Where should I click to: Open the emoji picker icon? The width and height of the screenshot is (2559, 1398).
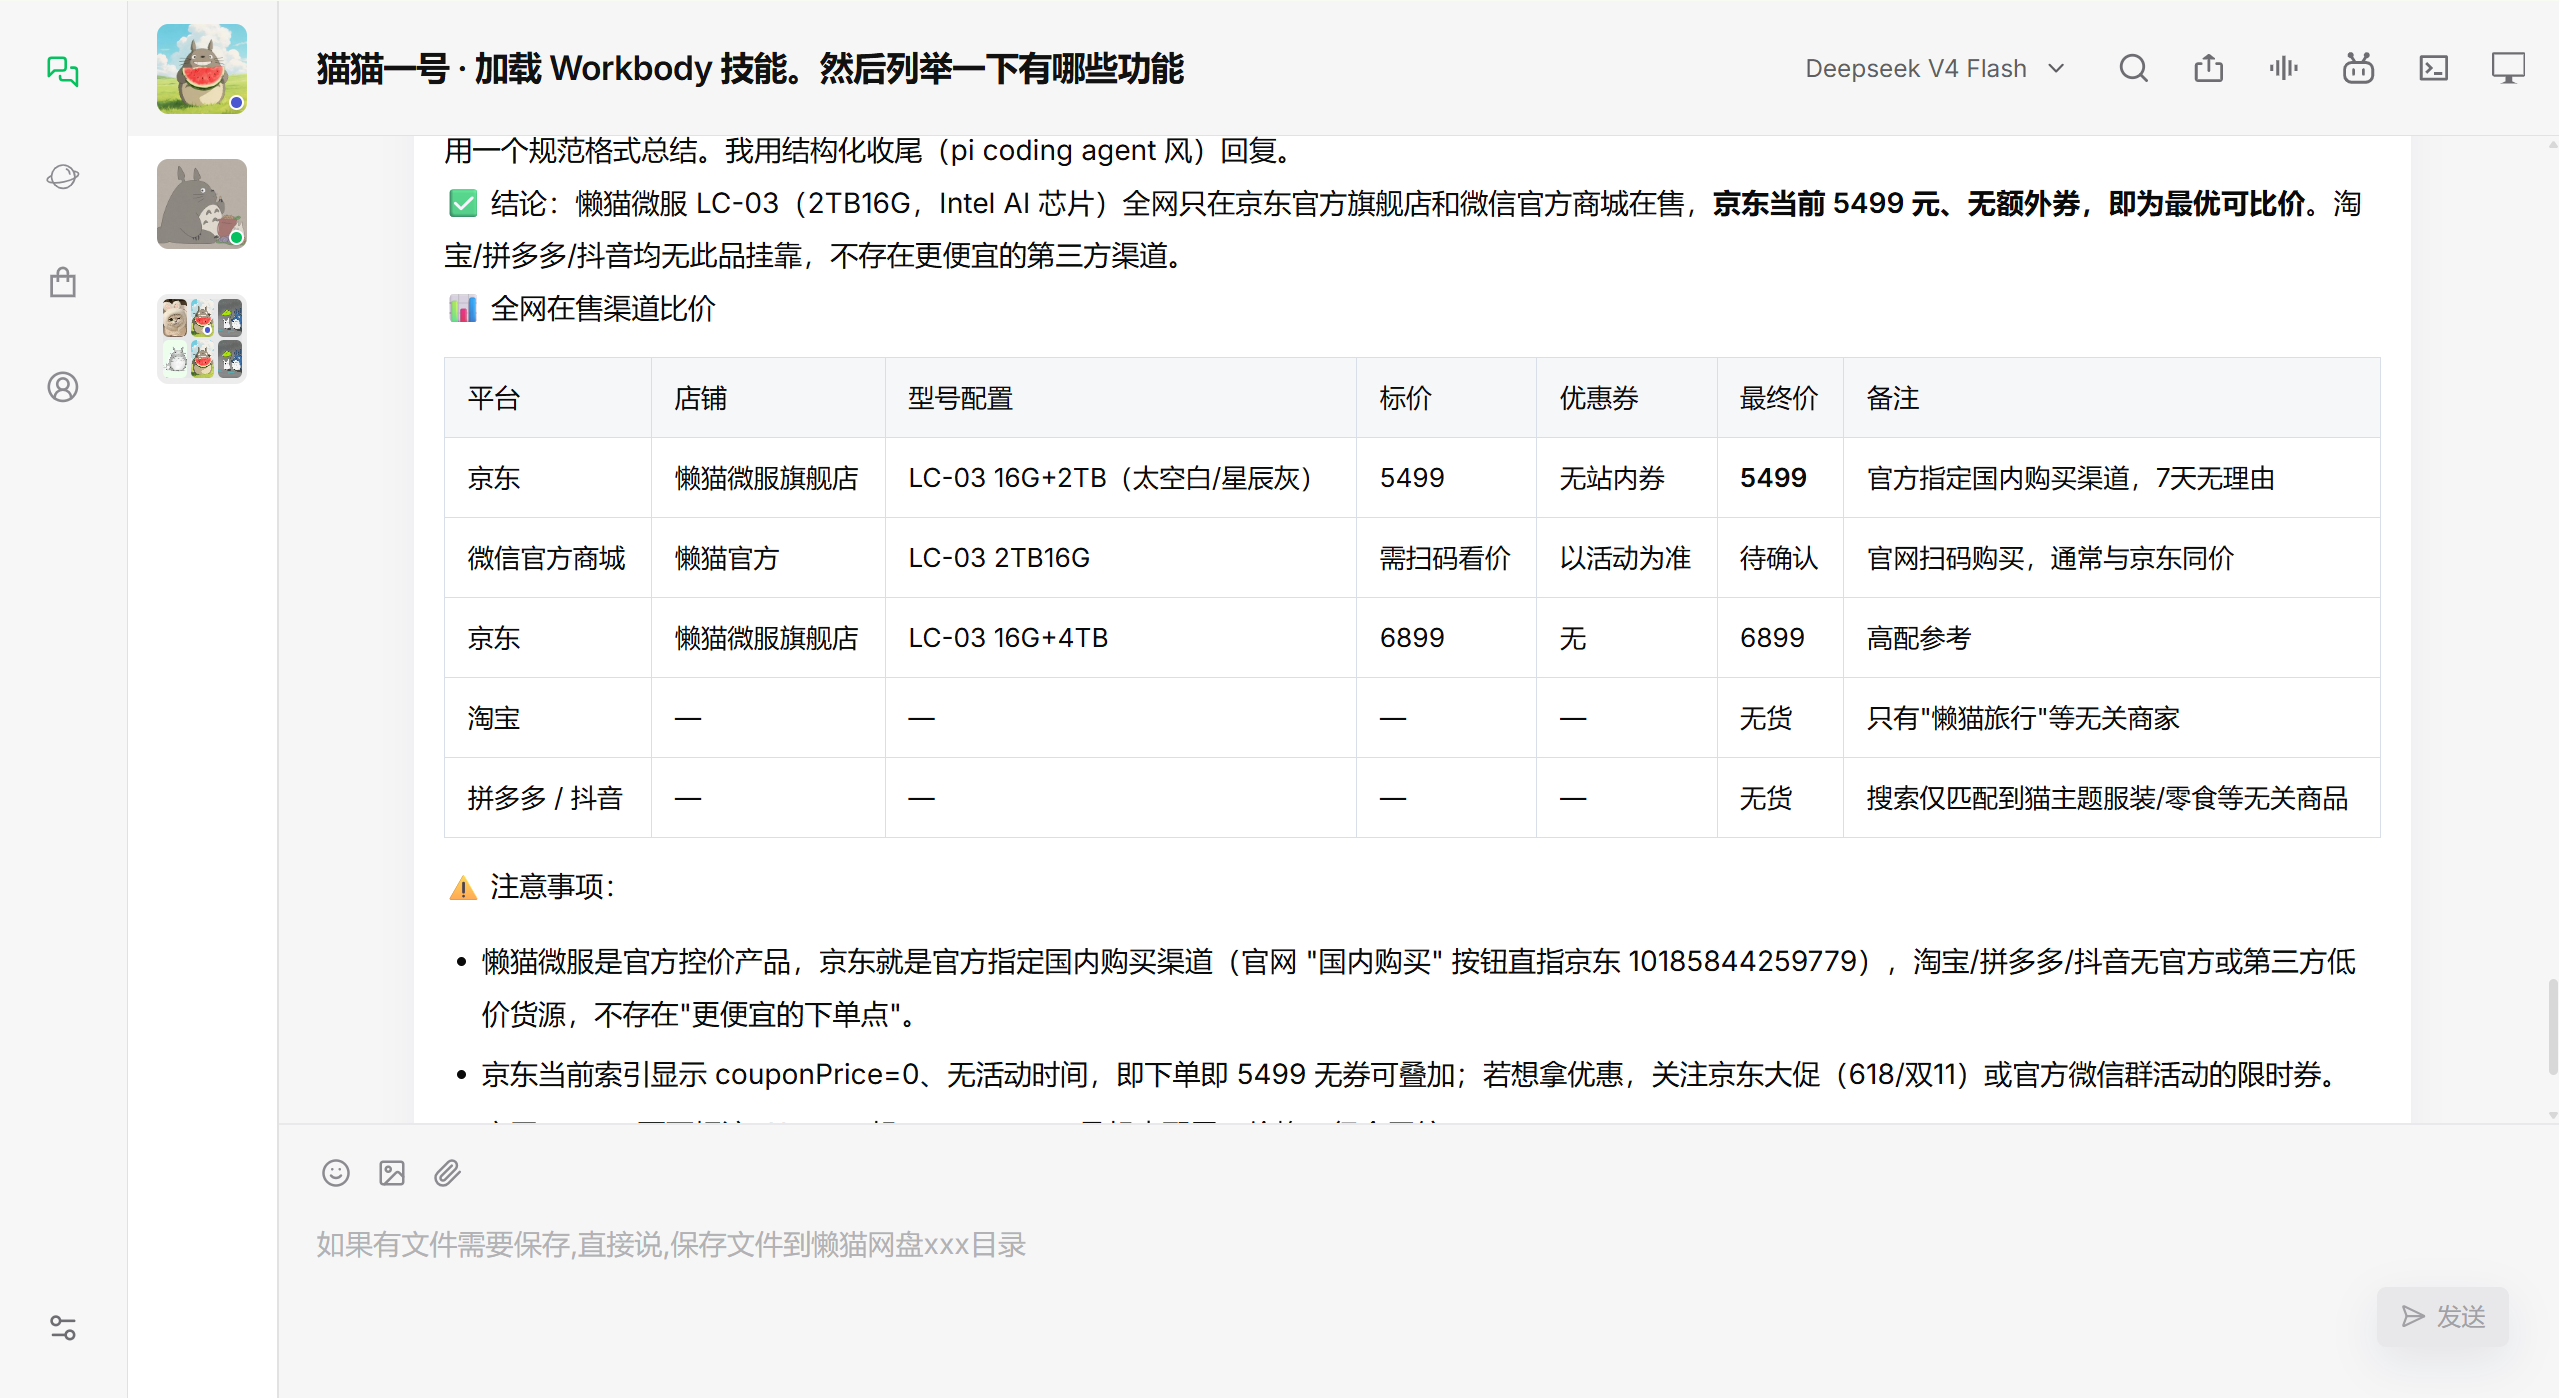pos(336,1172)
